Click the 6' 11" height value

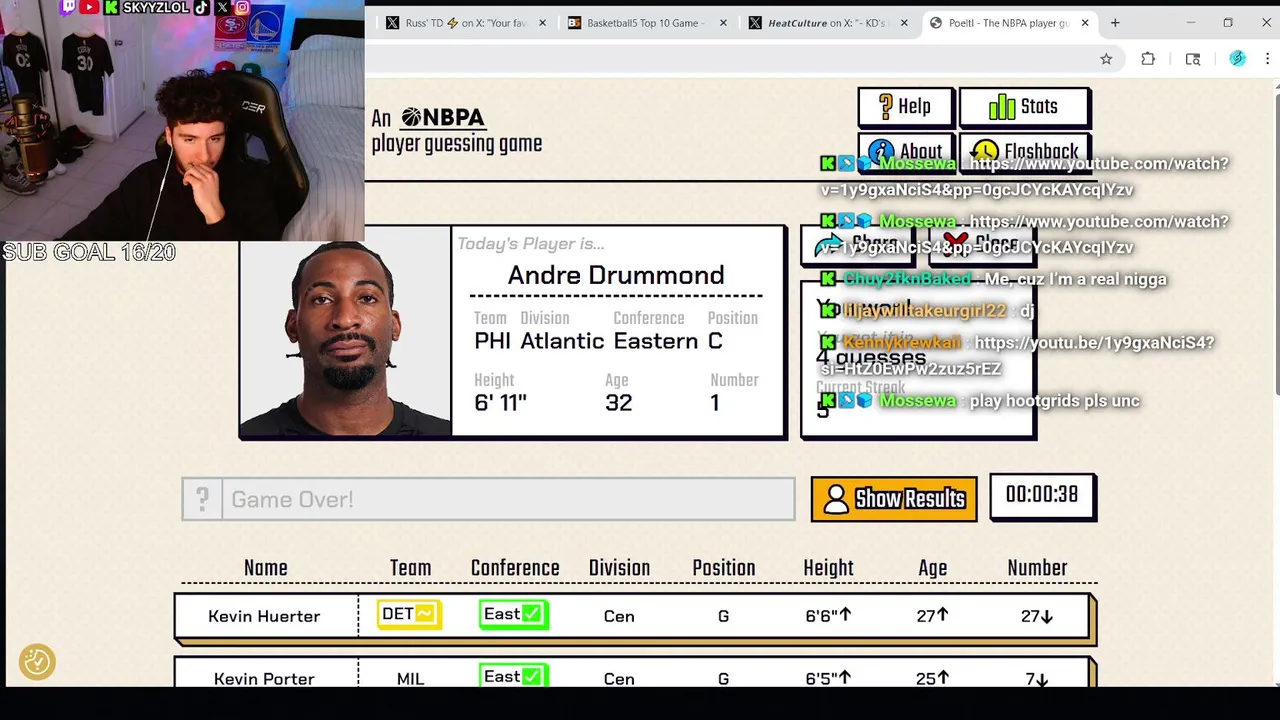tap(500, 402)
